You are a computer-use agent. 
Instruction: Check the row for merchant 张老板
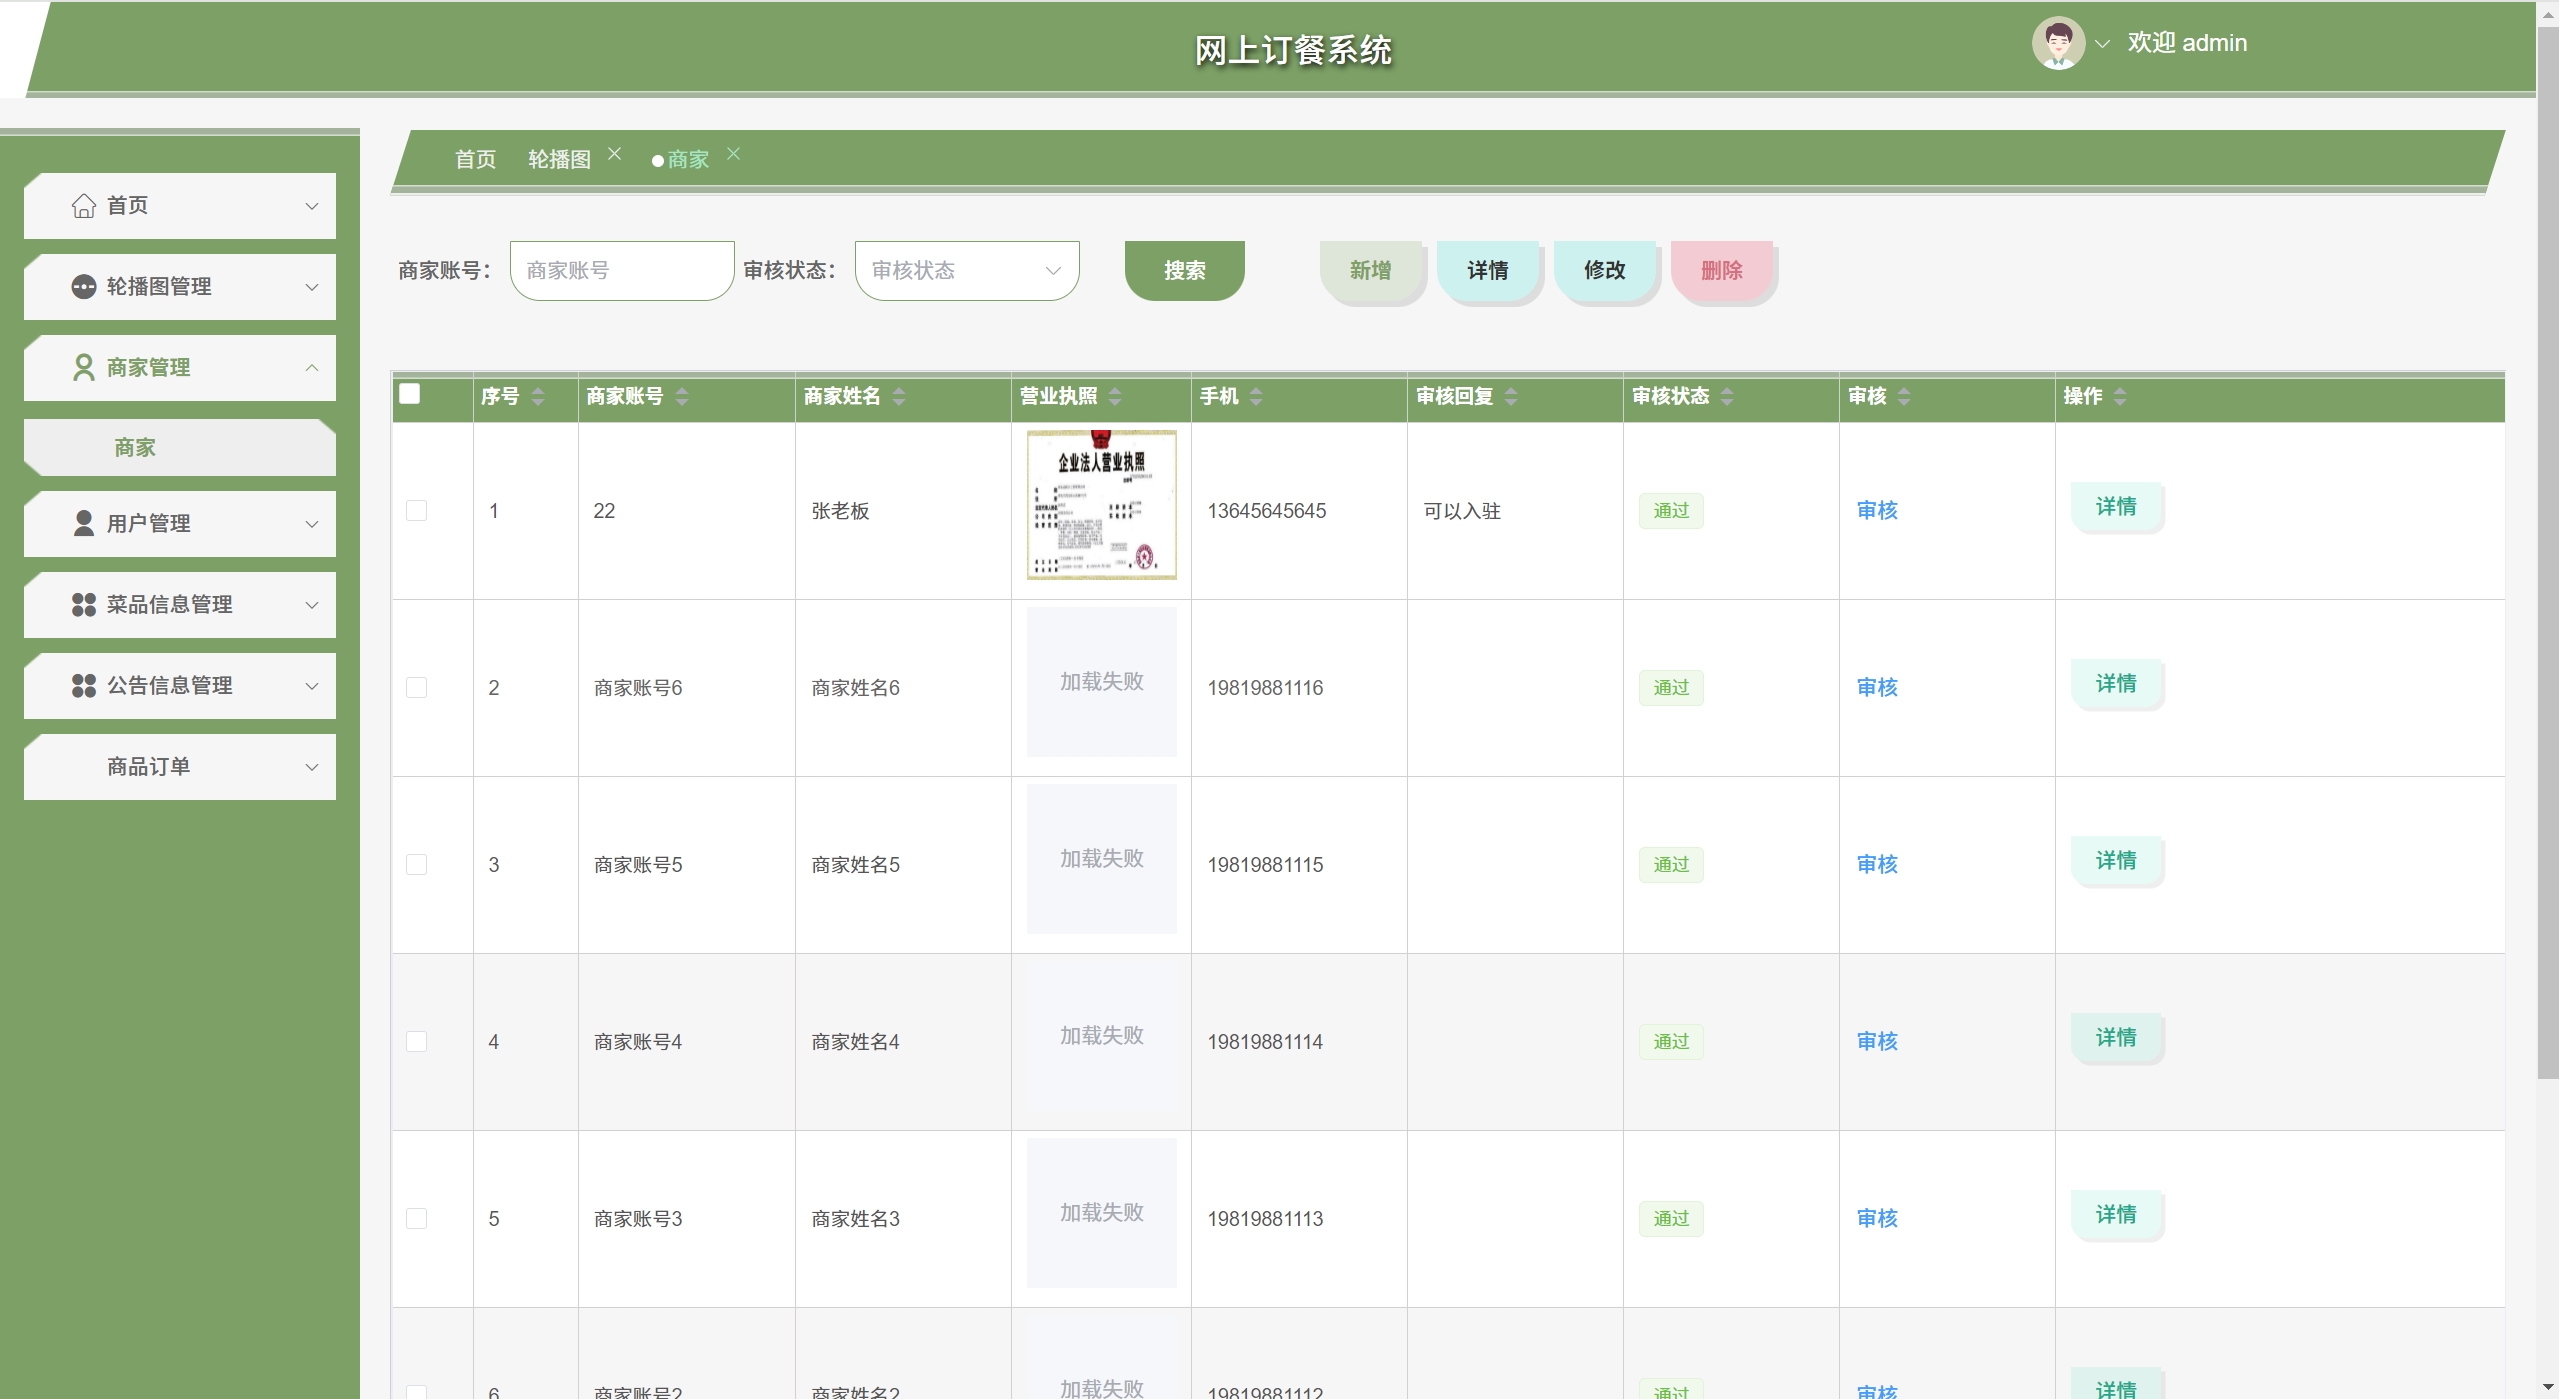click(417, 511)
